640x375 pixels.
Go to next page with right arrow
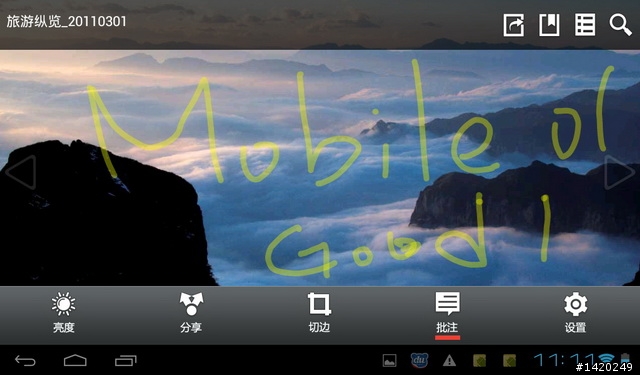[x=619, y=172]
